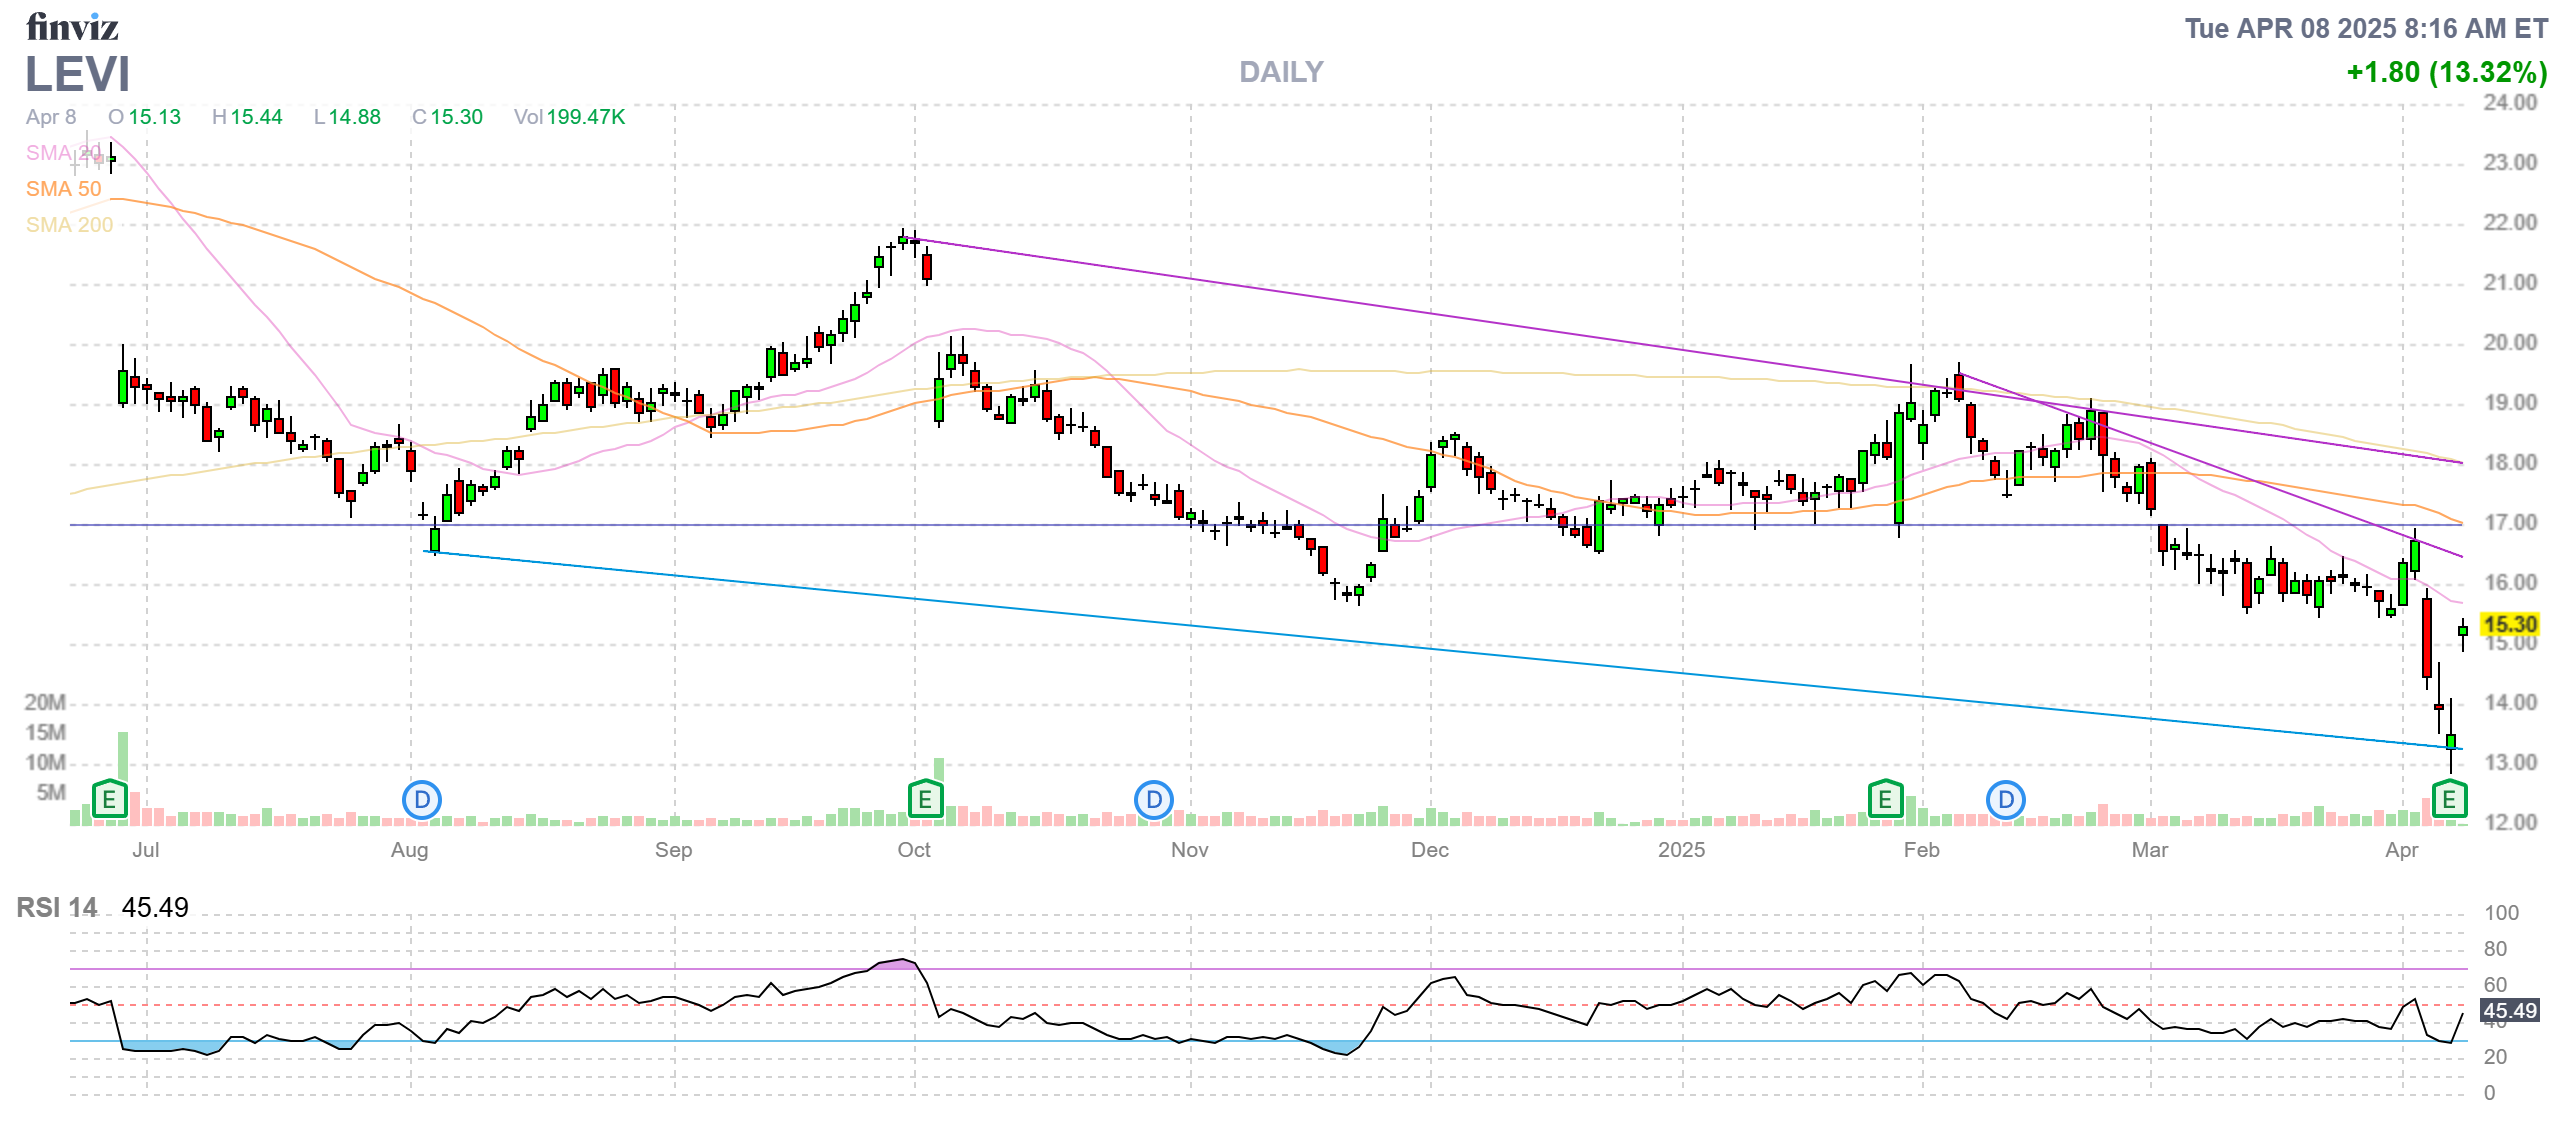
Task: Click the earnings marker near July
Action: pyautogui.click(x=109, y=799)
